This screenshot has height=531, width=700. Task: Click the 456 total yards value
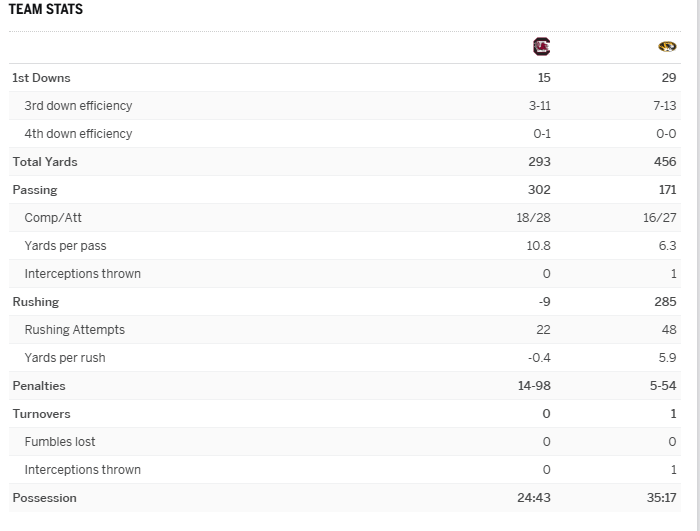[x=665, y=162]
